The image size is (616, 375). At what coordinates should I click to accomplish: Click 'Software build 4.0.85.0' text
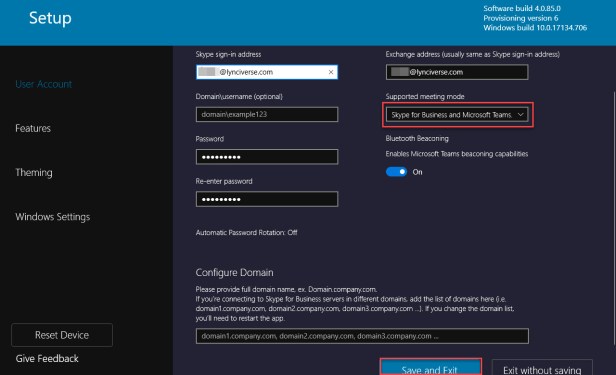[522, 8]
